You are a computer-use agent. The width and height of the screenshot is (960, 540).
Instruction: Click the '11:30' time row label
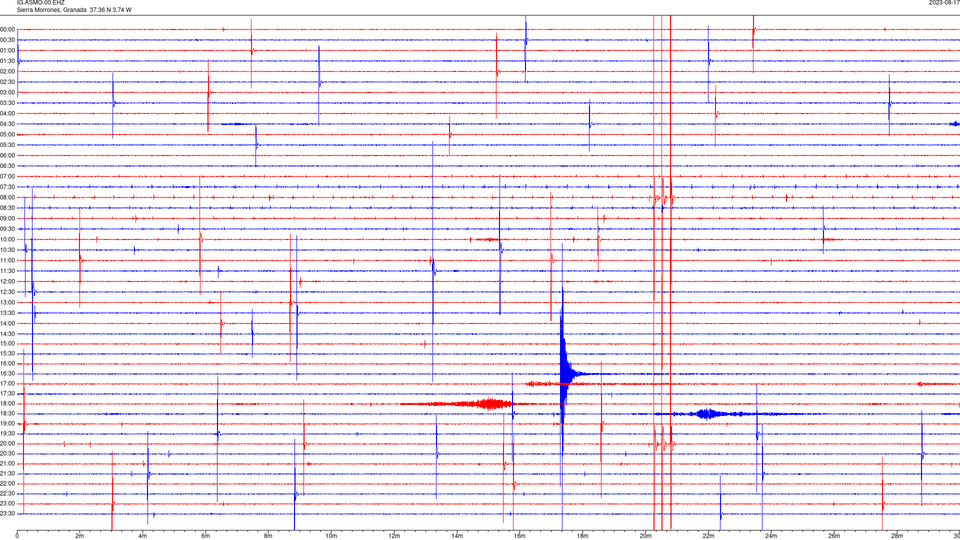(x=8, y=271)
